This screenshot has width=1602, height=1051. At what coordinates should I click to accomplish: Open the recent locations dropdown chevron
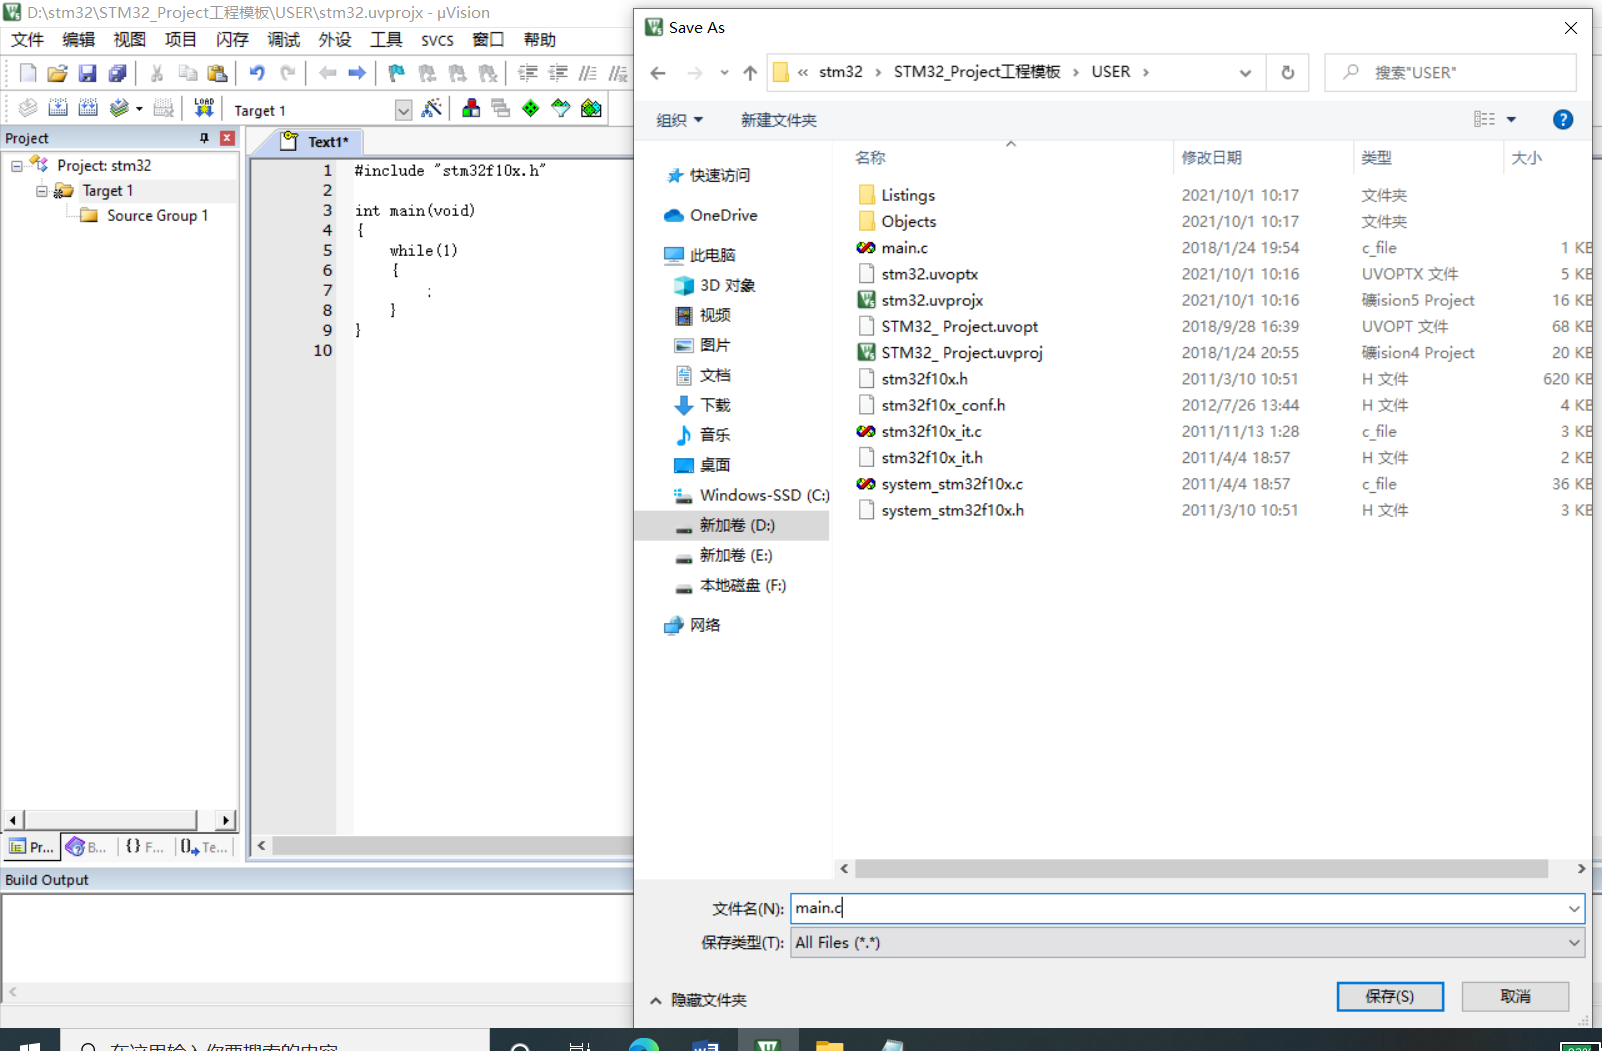pos(724,72)
